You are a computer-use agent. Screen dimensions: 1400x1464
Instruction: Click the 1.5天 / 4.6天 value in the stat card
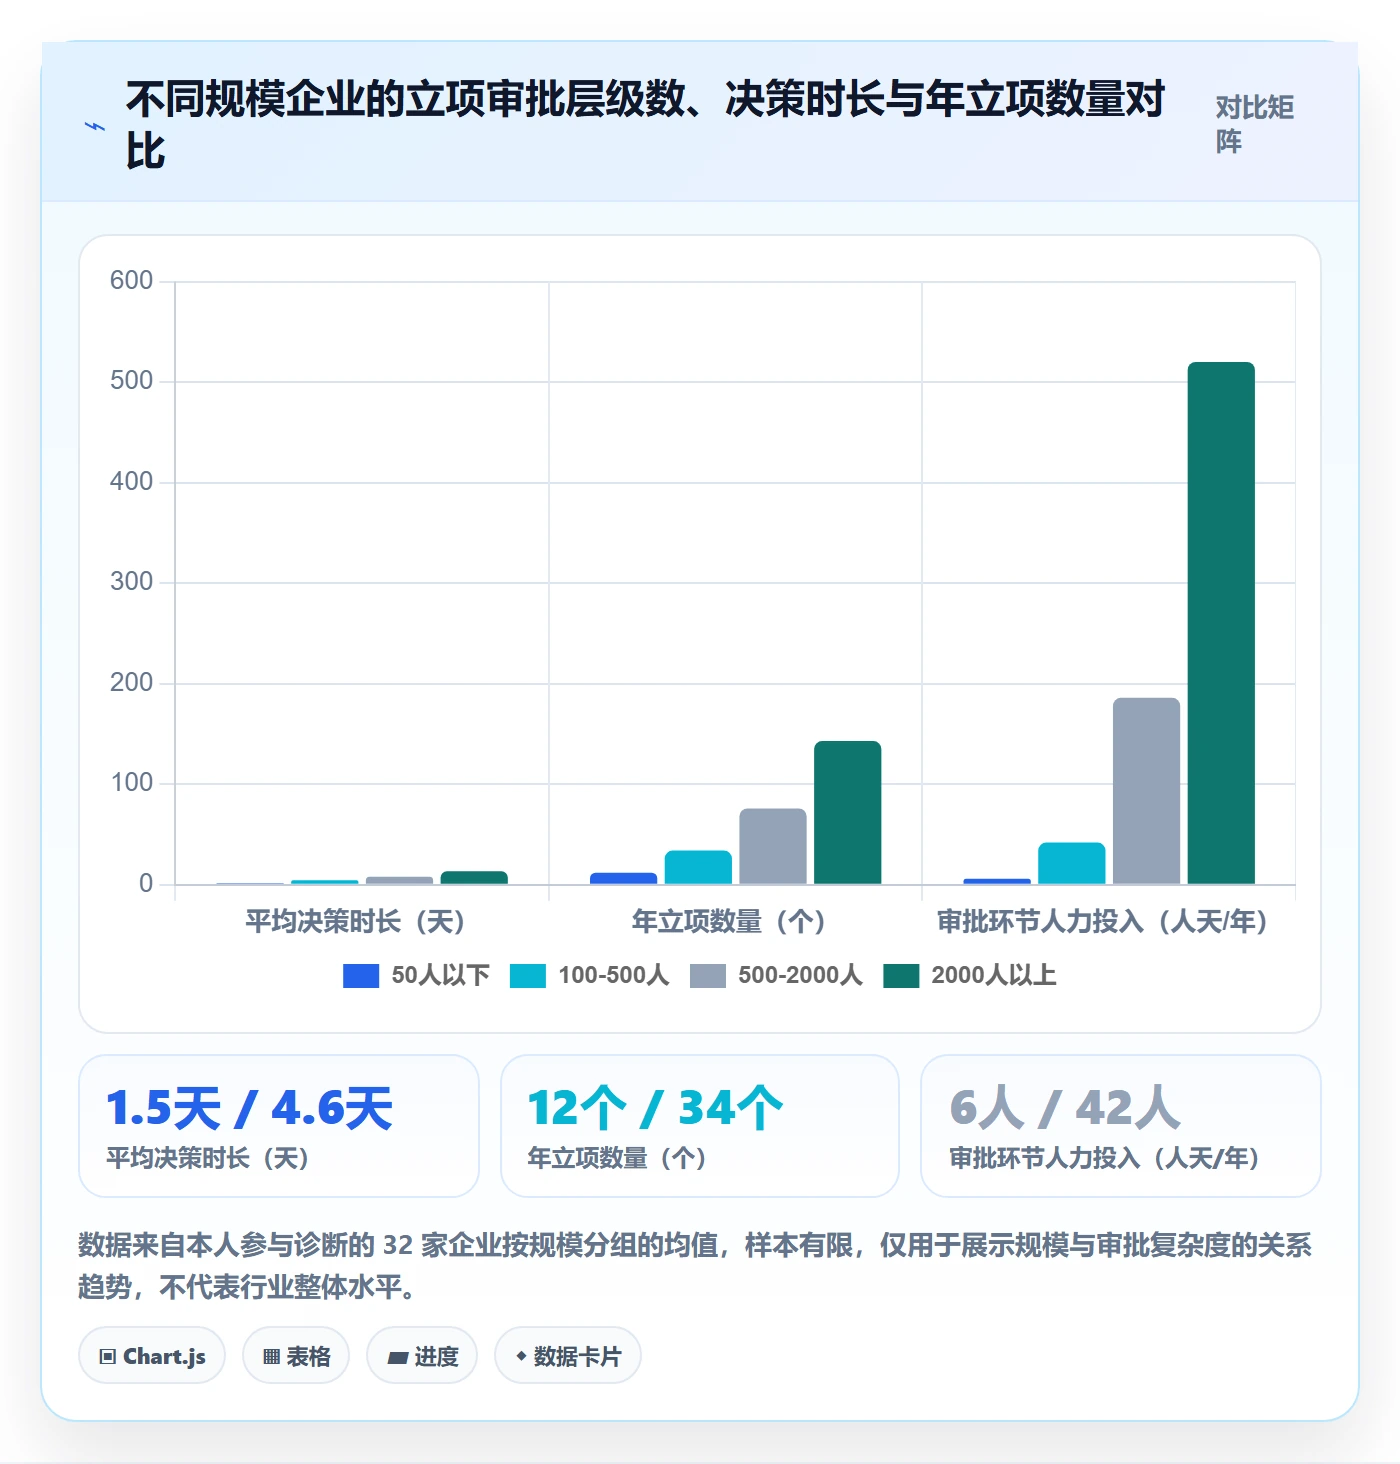pyautogui.click(x=250, y=1108)
